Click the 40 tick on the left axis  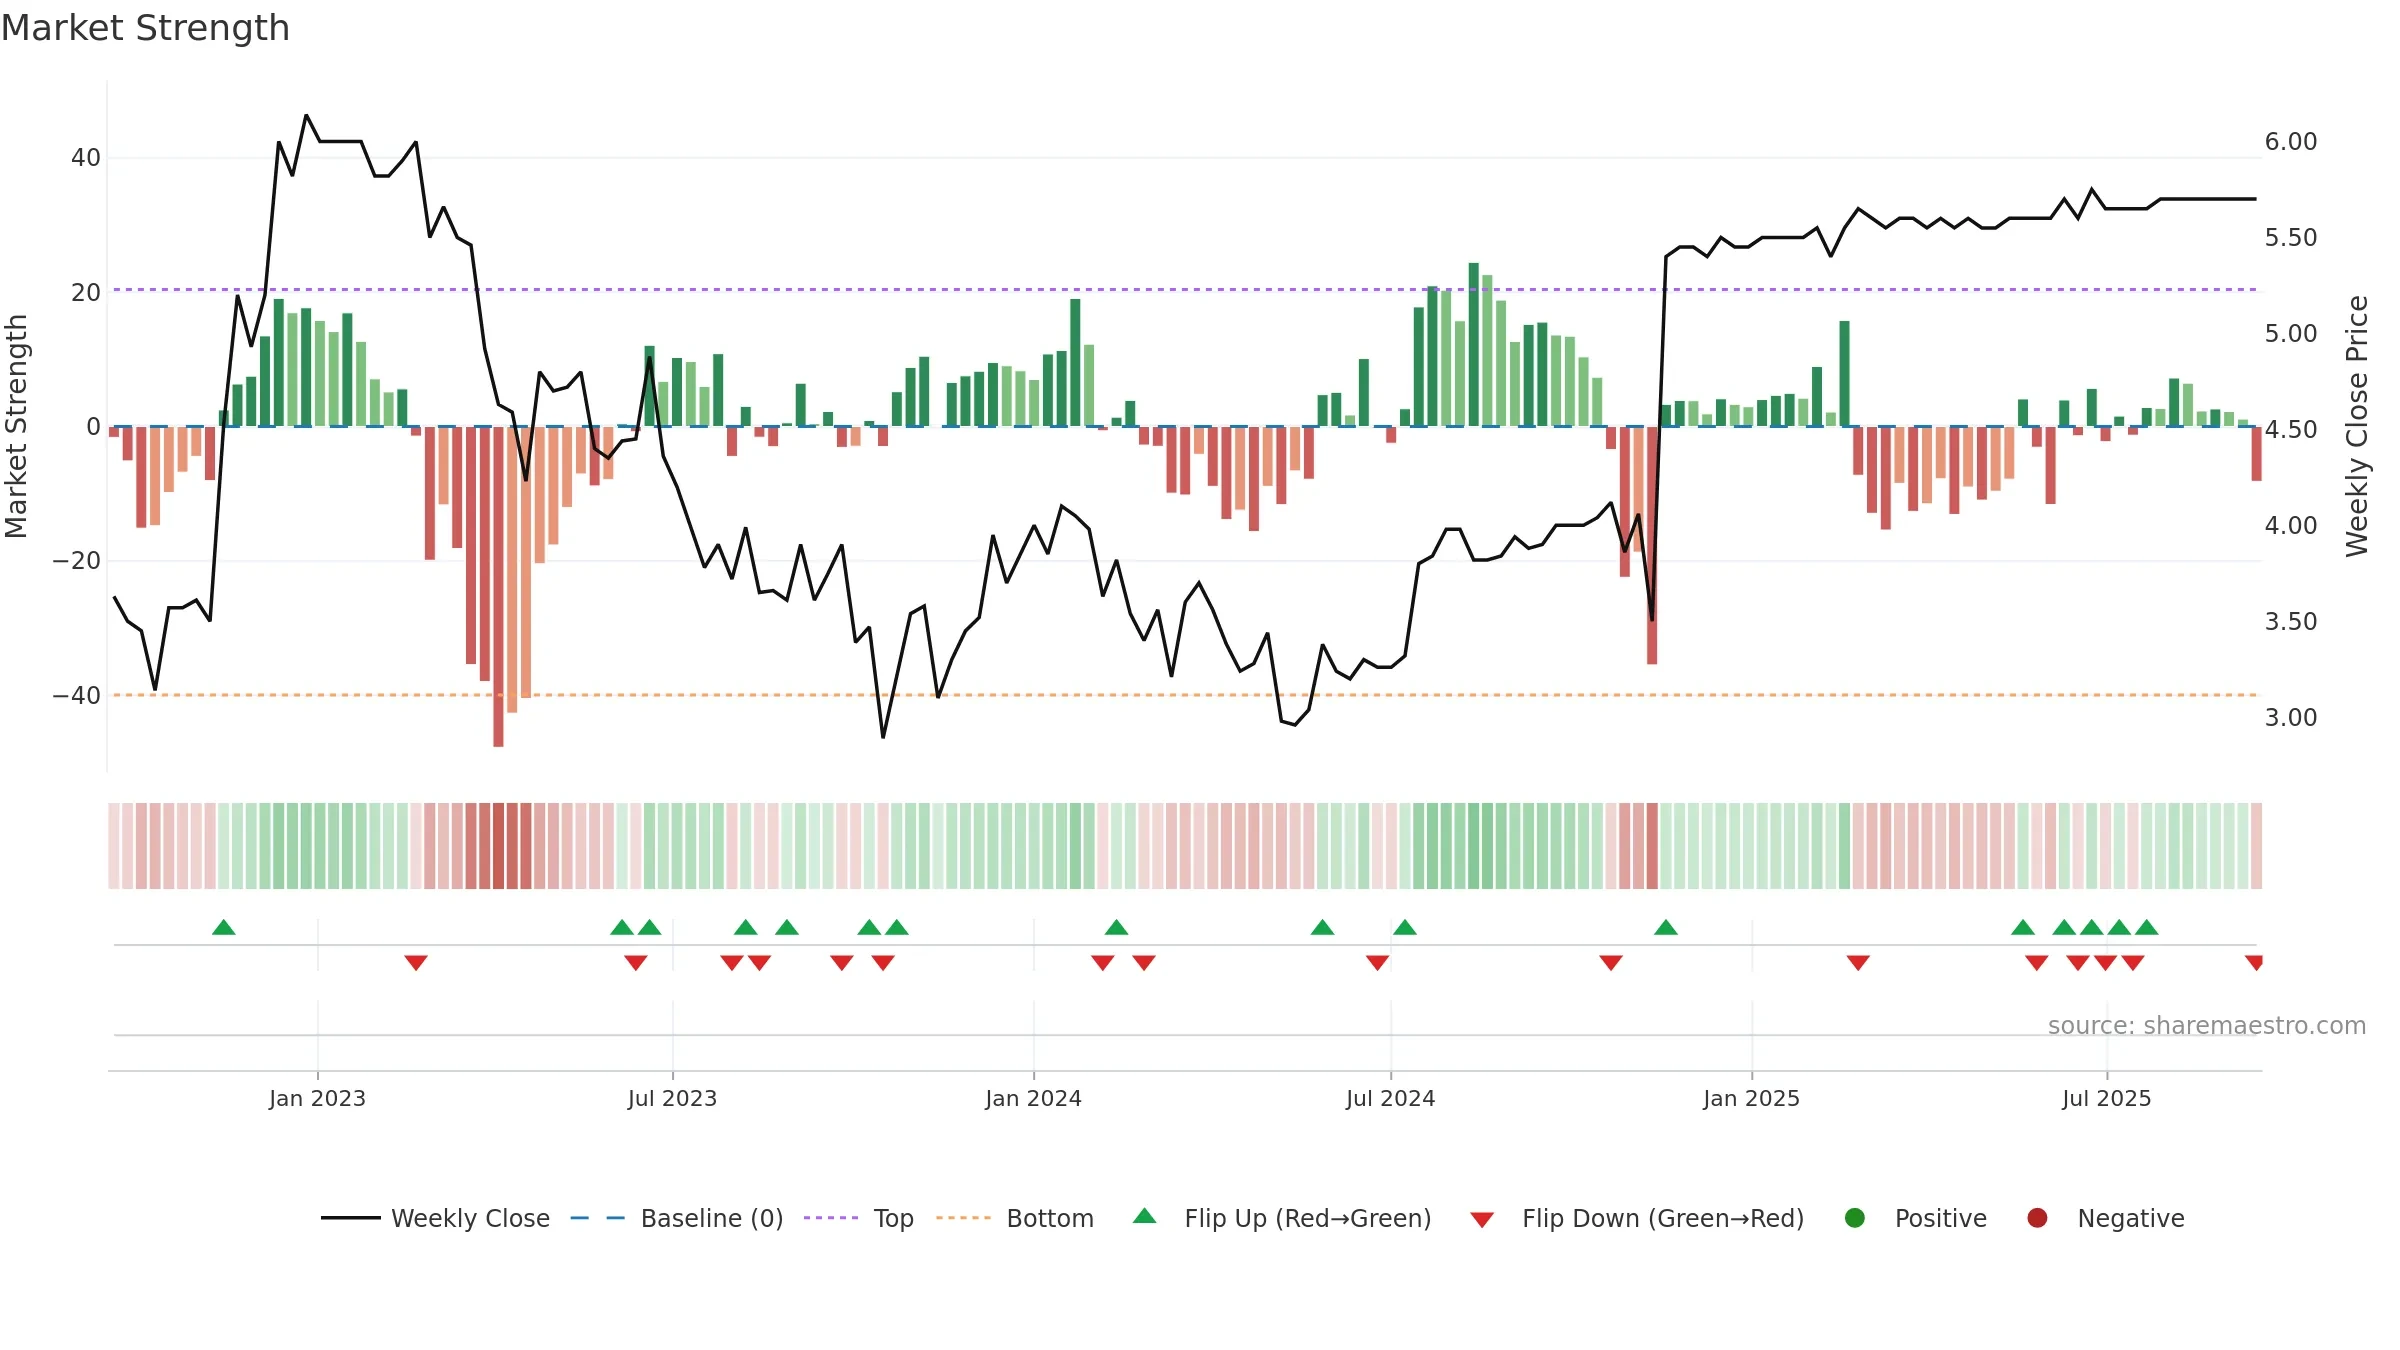click(x=86, y=158)
